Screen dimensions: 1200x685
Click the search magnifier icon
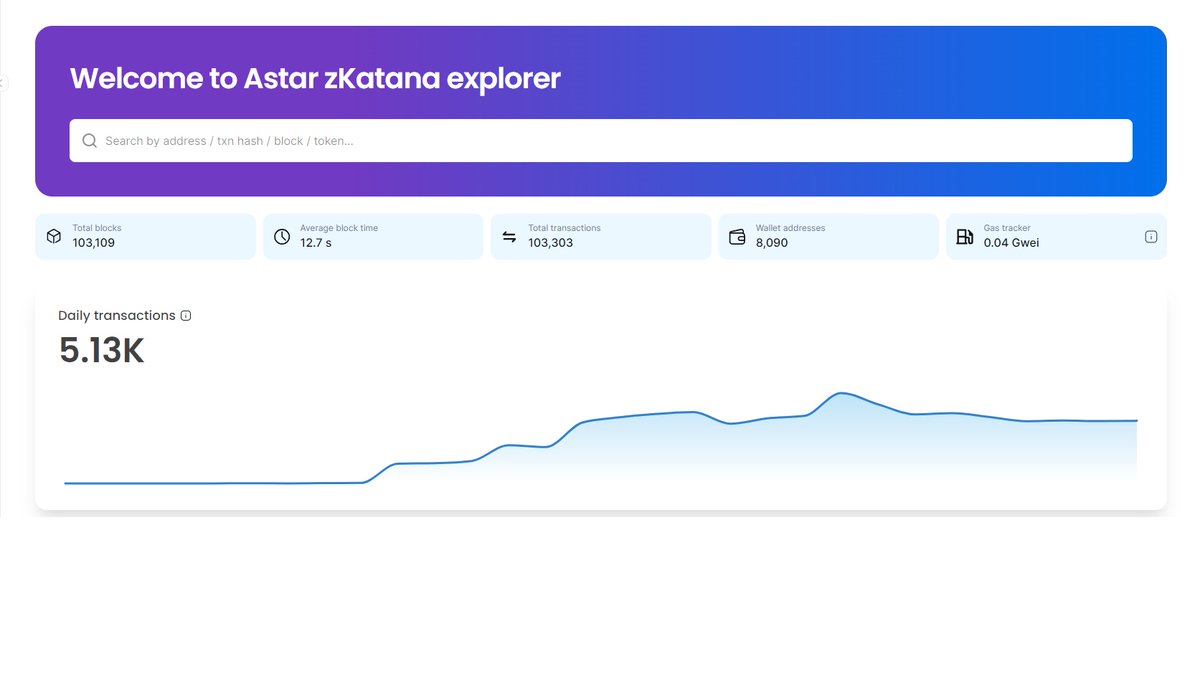[89, 141]
